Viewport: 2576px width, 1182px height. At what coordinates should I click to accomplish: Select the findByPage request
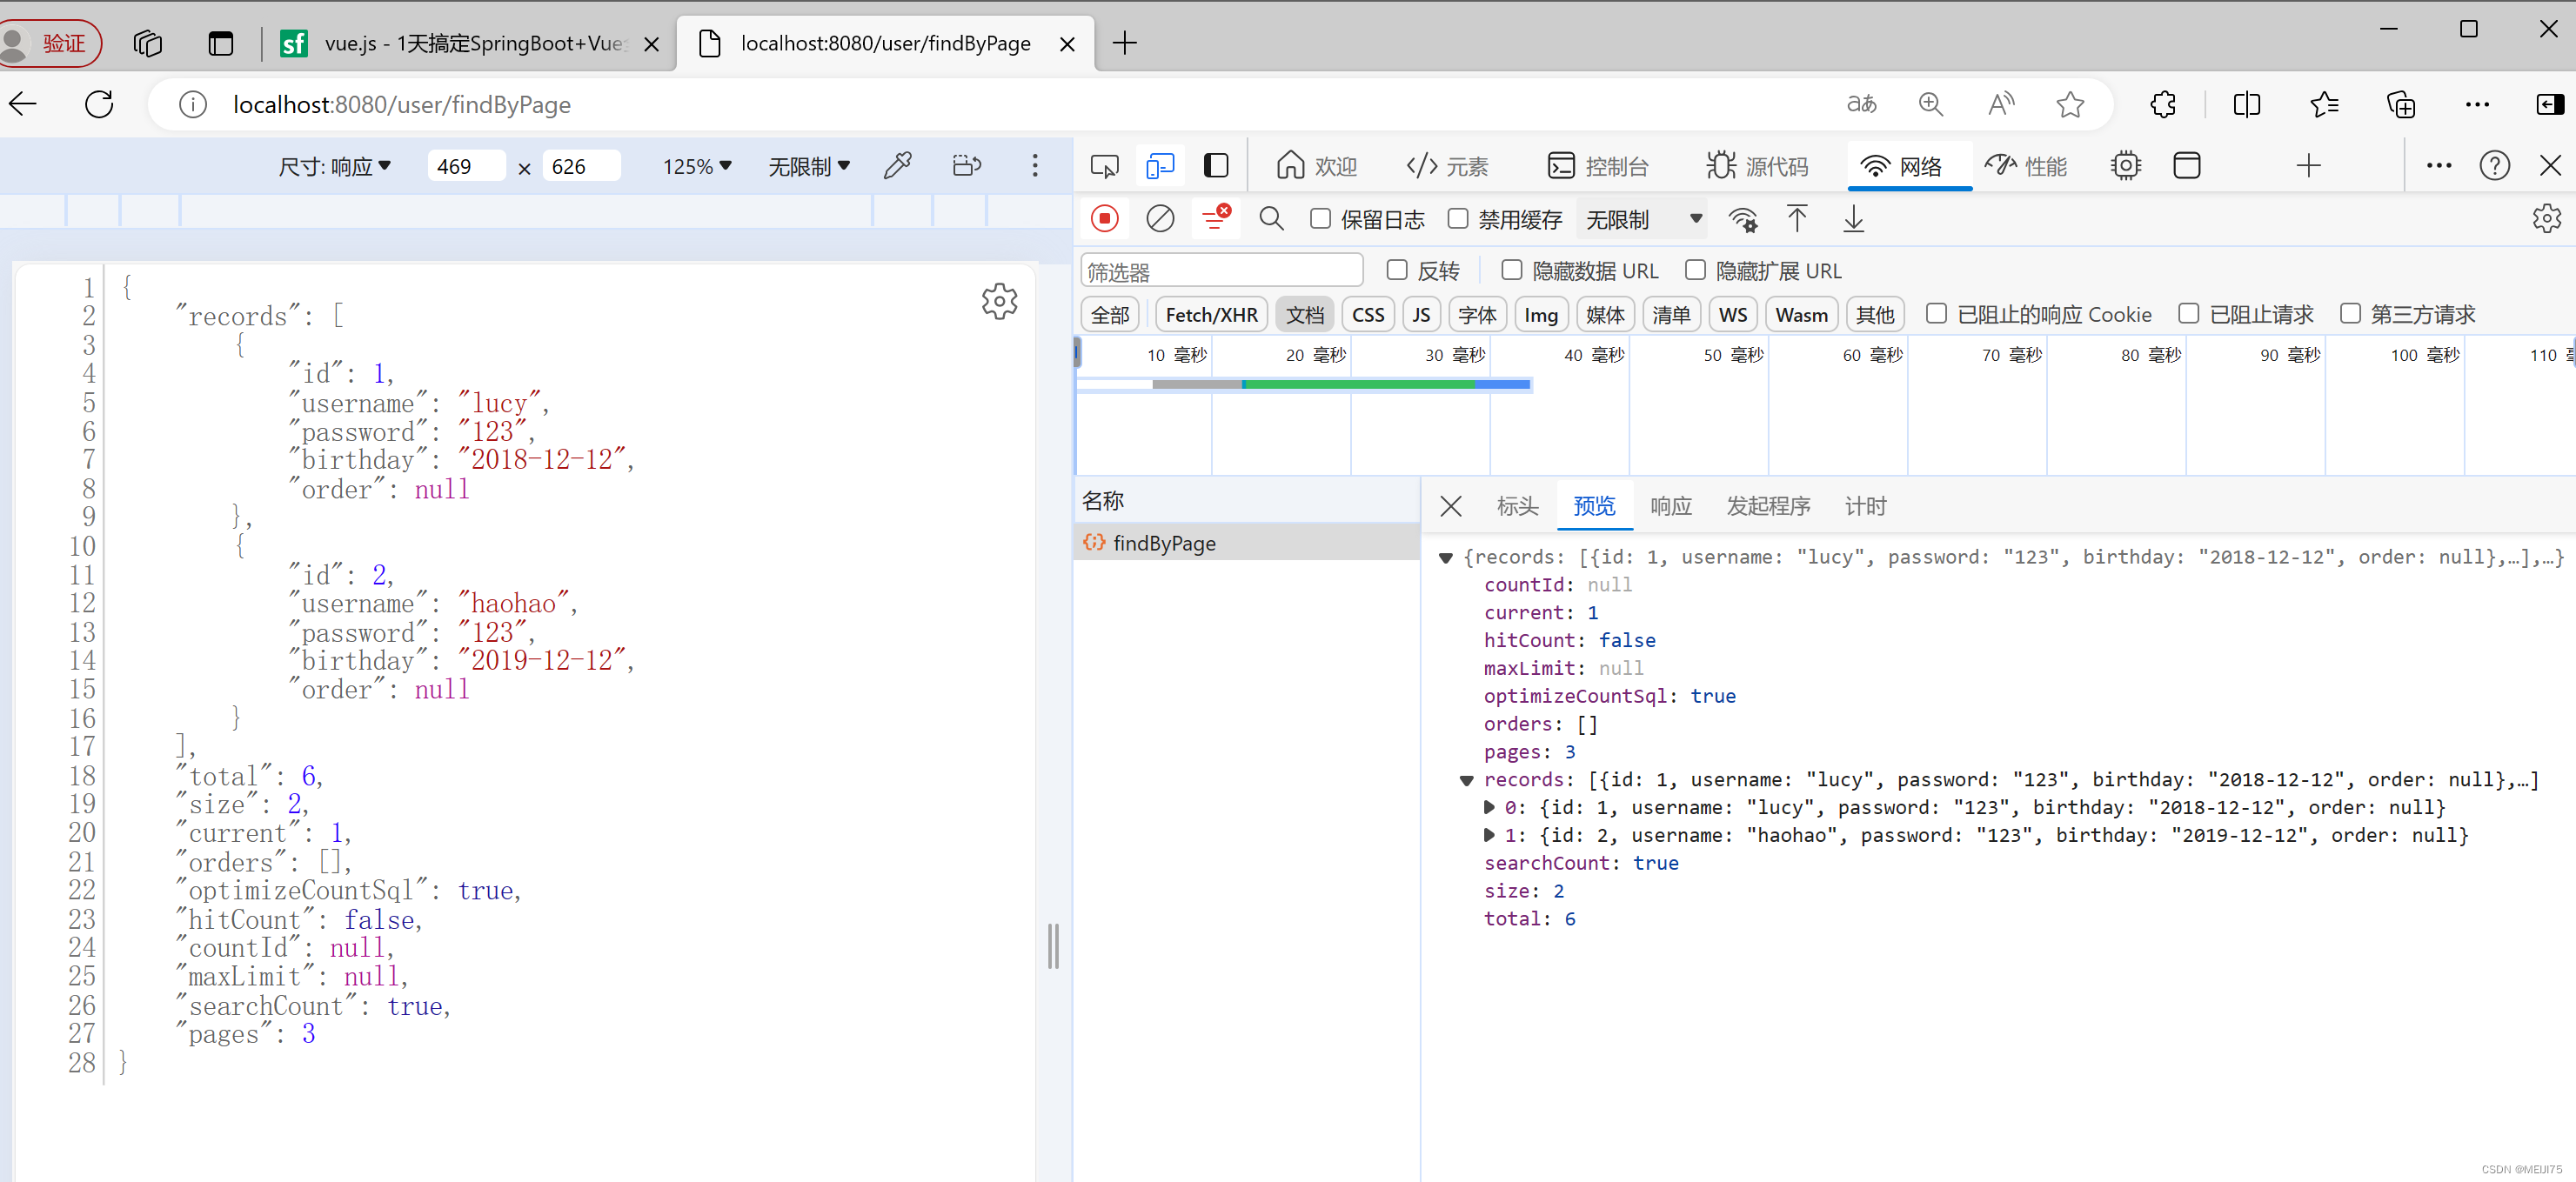1163,543
